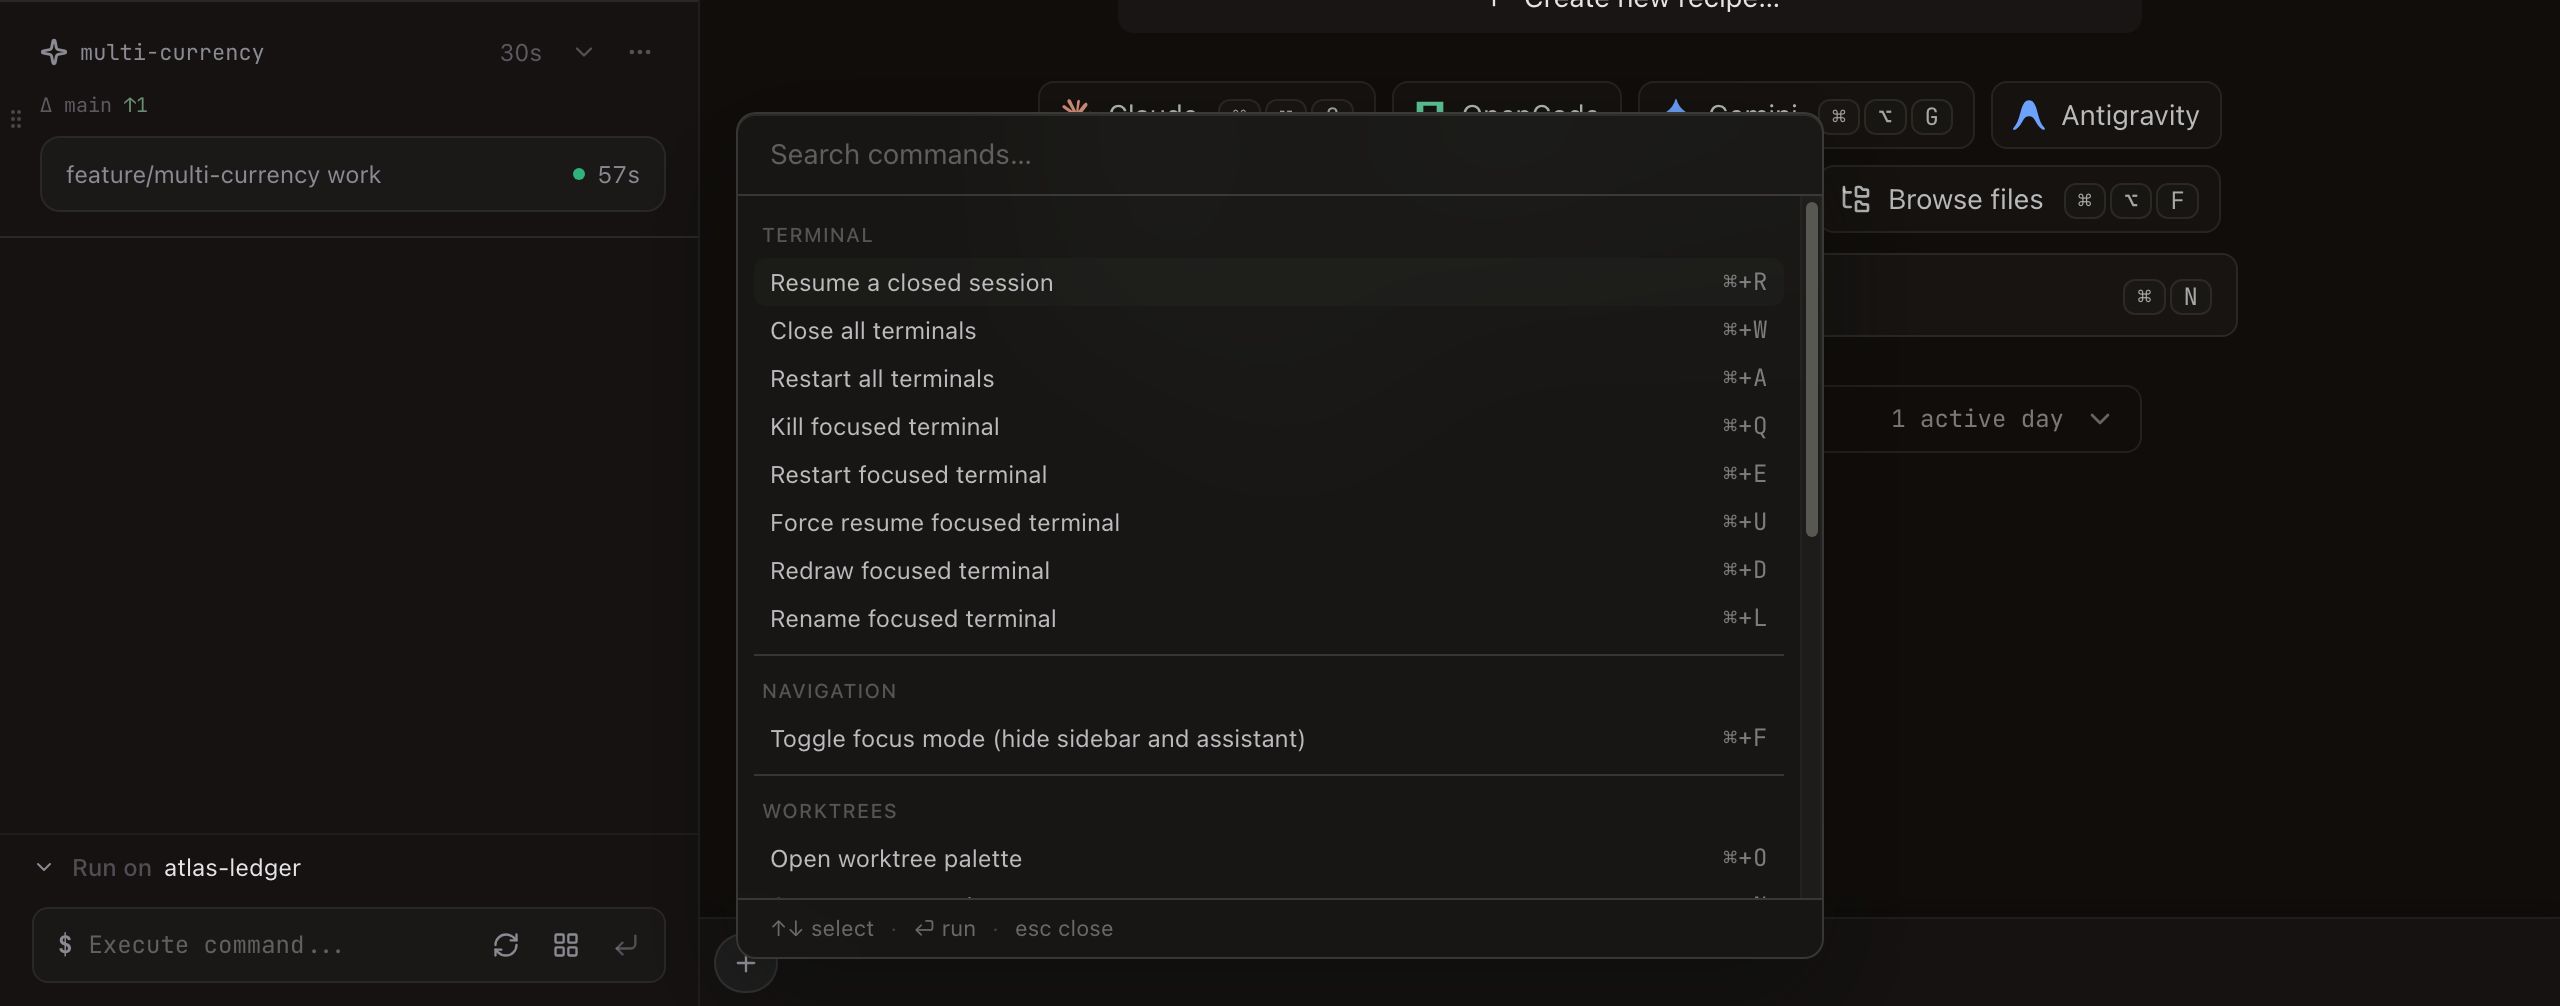
Task: Click the atlas-ledger target name
Action: click(232, 867)
